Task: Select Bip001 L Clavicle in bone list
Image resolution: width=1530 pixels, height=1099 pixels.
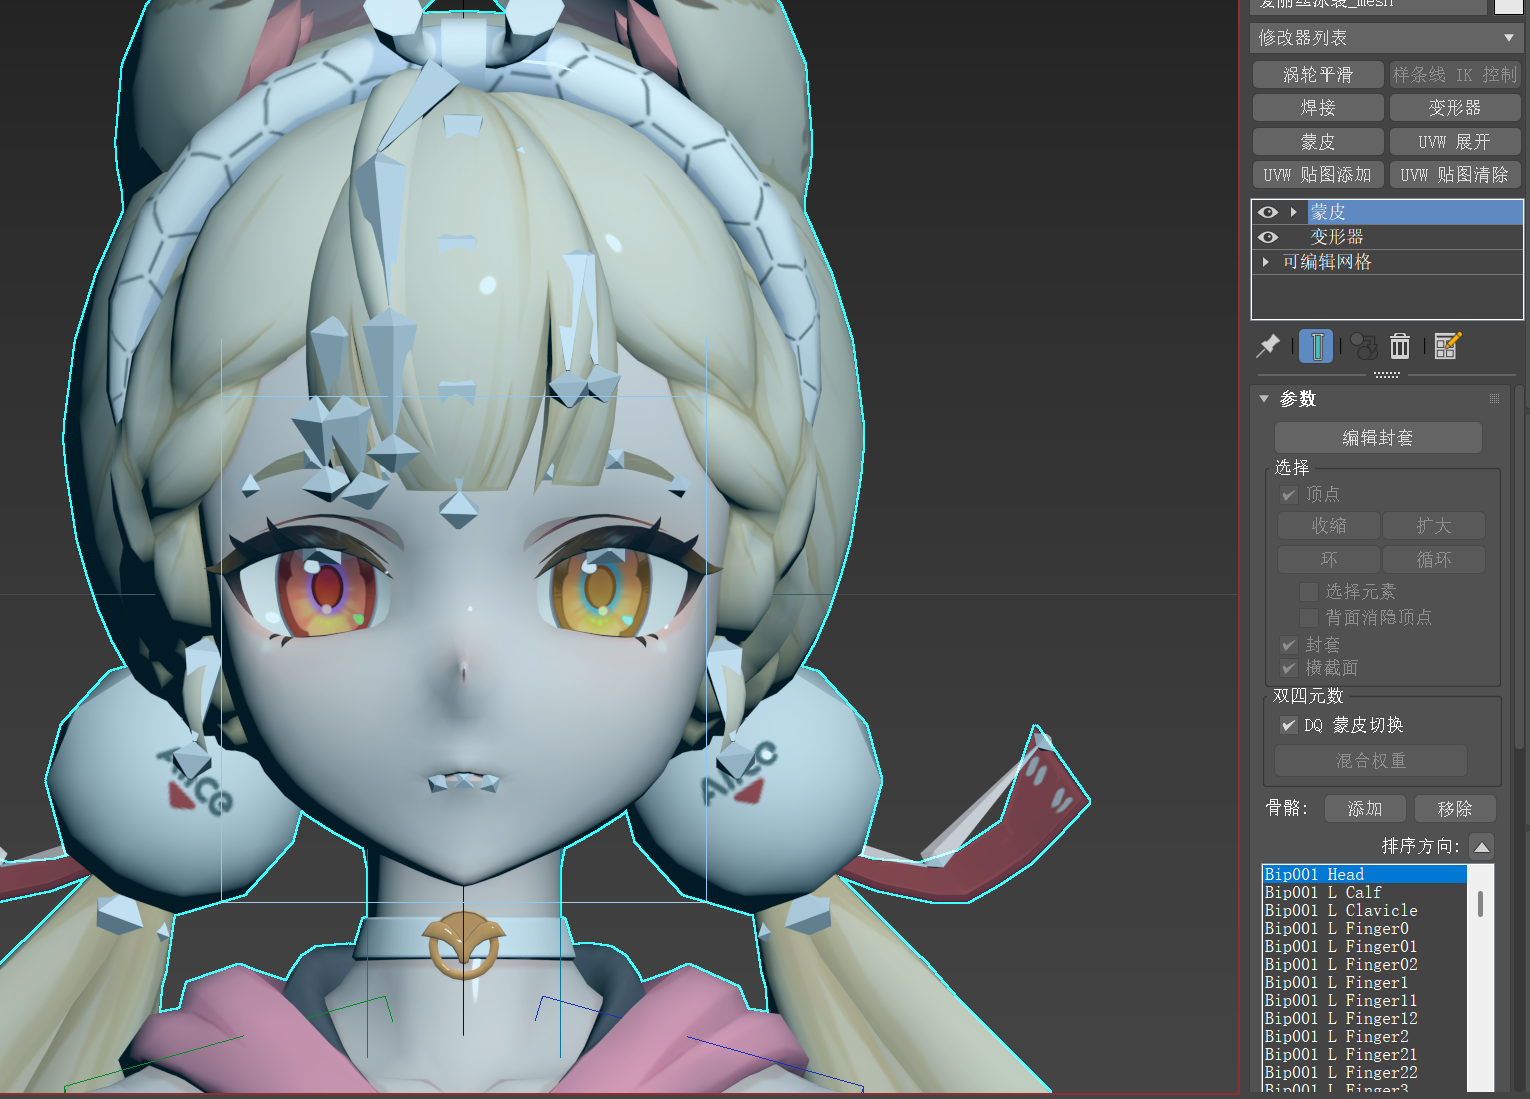Action: (x=1340, y=910)
